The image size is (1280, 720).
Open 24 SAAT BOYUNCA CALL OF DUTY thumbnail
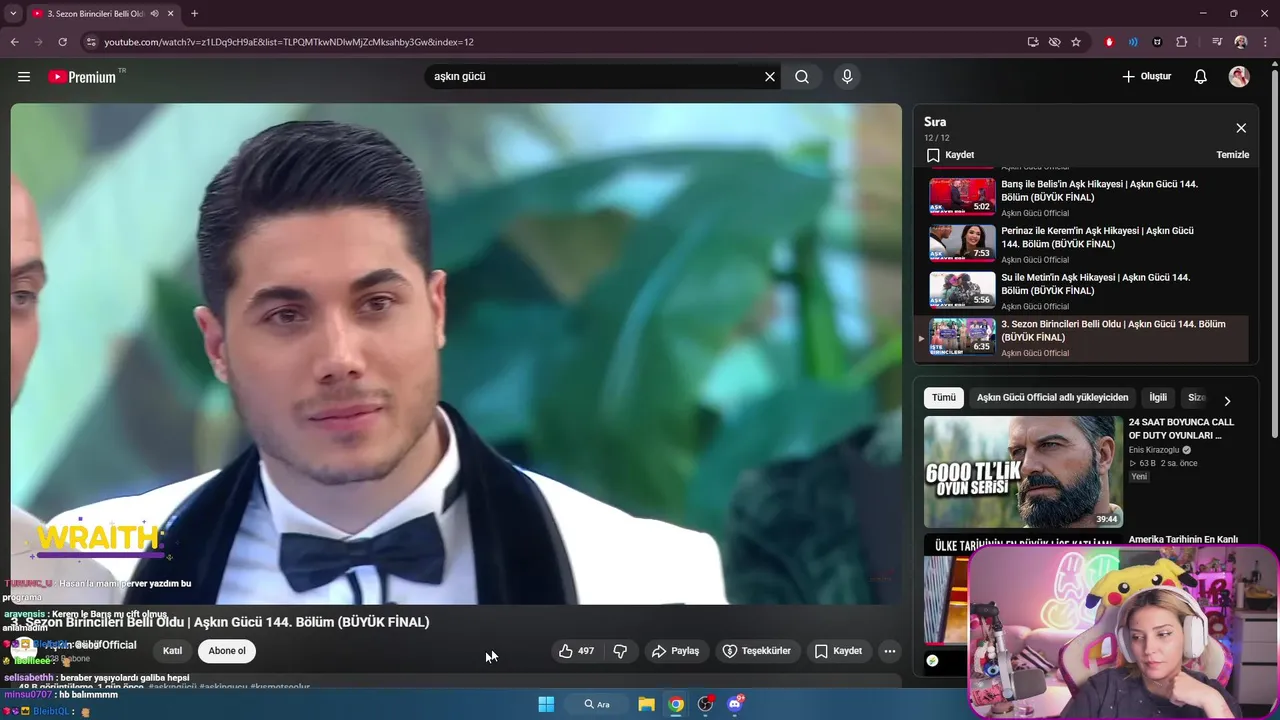coord(1023,472)
